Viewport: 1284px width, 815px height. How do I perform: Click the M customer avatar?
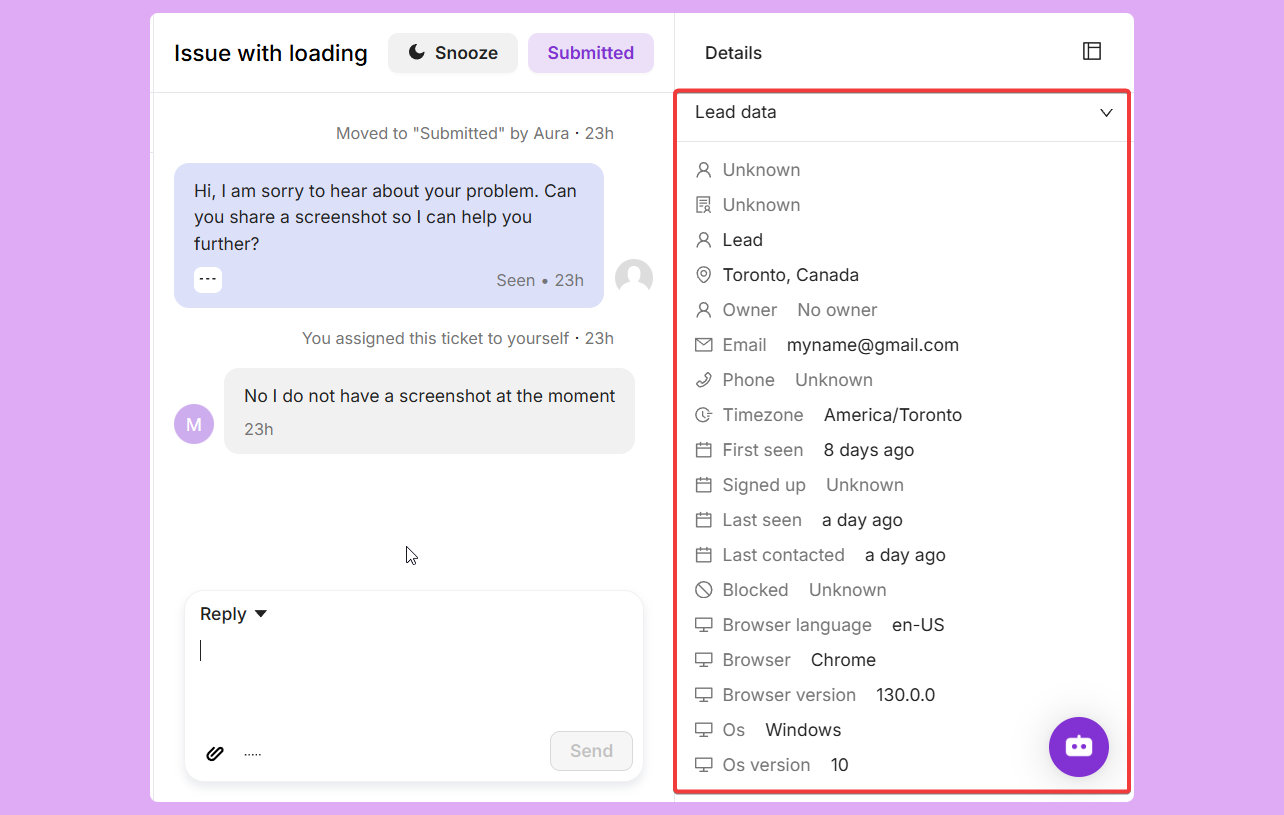(x=194, y=424)
